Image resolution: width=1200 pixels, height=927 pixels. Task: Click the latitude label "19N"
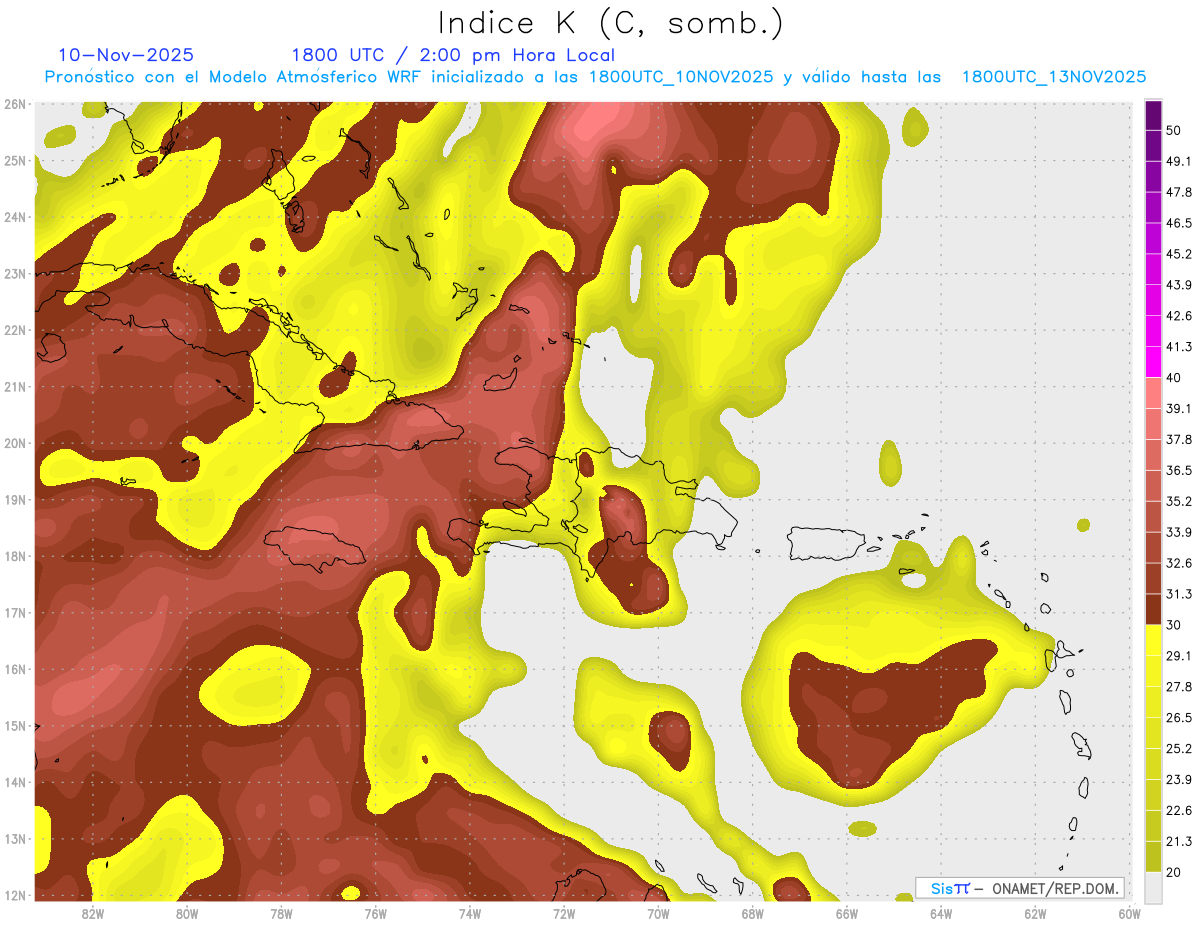(15, 500)
